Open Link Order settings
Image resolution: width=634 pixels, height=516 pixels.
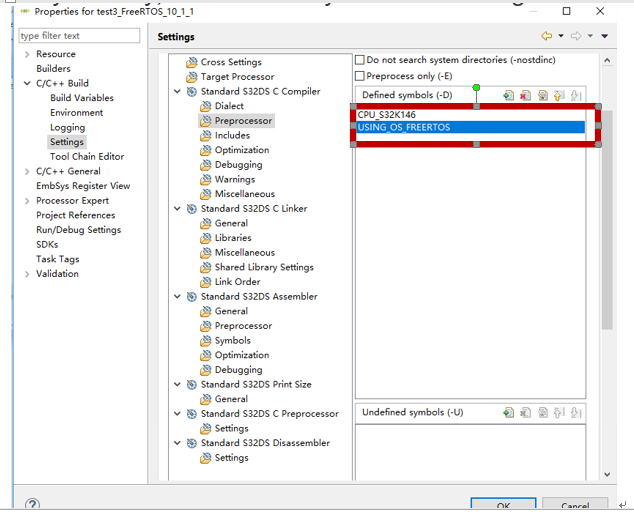(237, 282)
